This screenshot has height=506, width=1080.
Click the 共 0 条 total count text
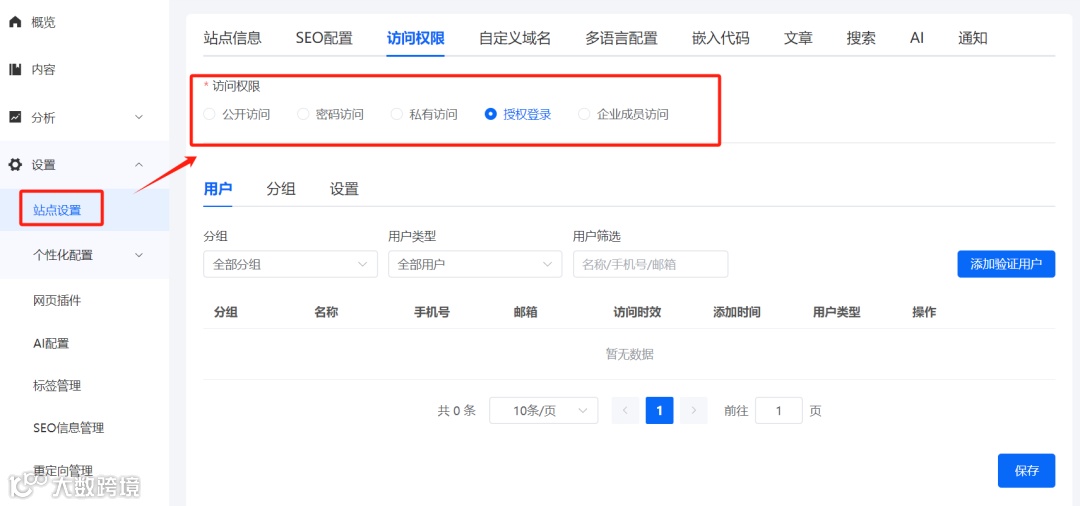coord(457,411)
